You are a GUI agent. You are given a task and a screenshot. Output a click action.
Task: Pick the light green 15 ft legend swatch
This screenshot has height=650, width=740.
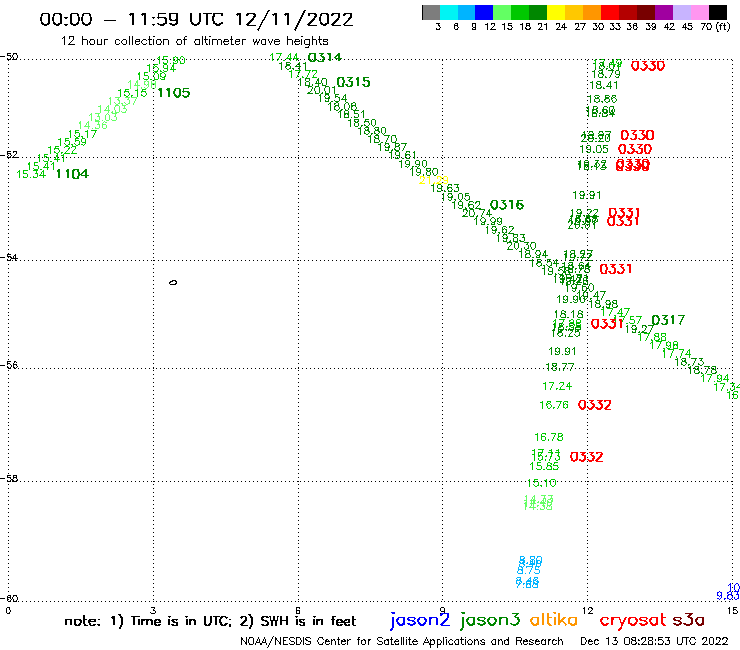coord(502,12)
